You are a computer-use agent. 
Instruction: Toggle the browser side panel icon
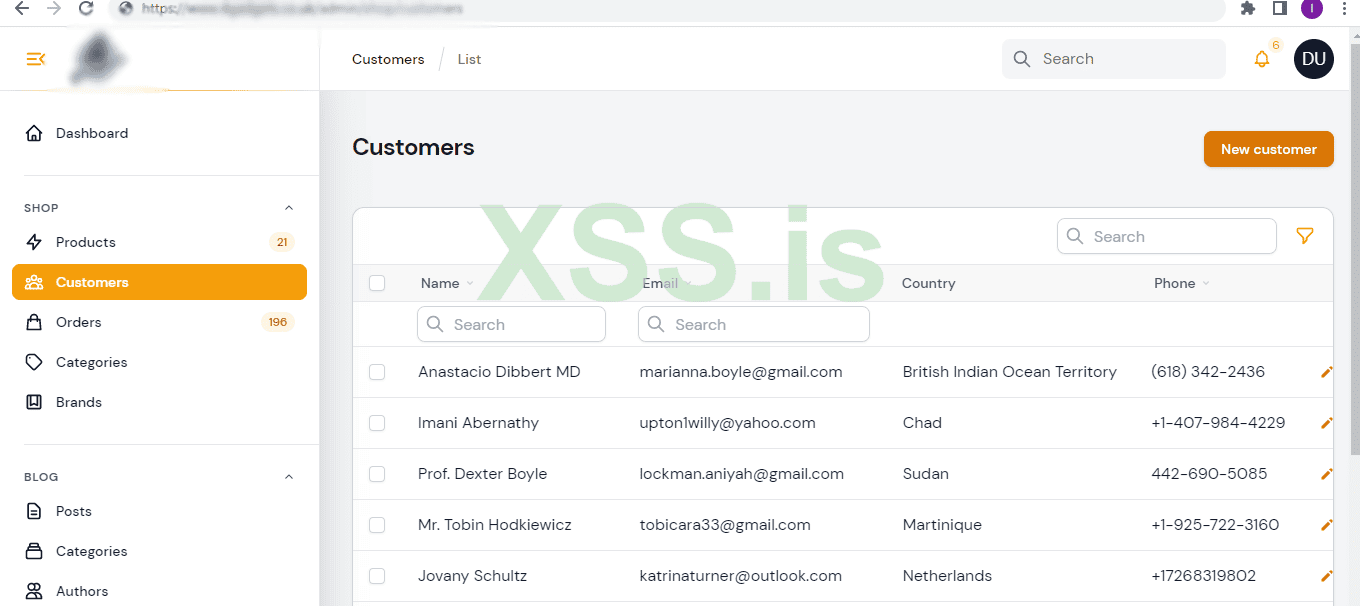[x=1280, y=8]
